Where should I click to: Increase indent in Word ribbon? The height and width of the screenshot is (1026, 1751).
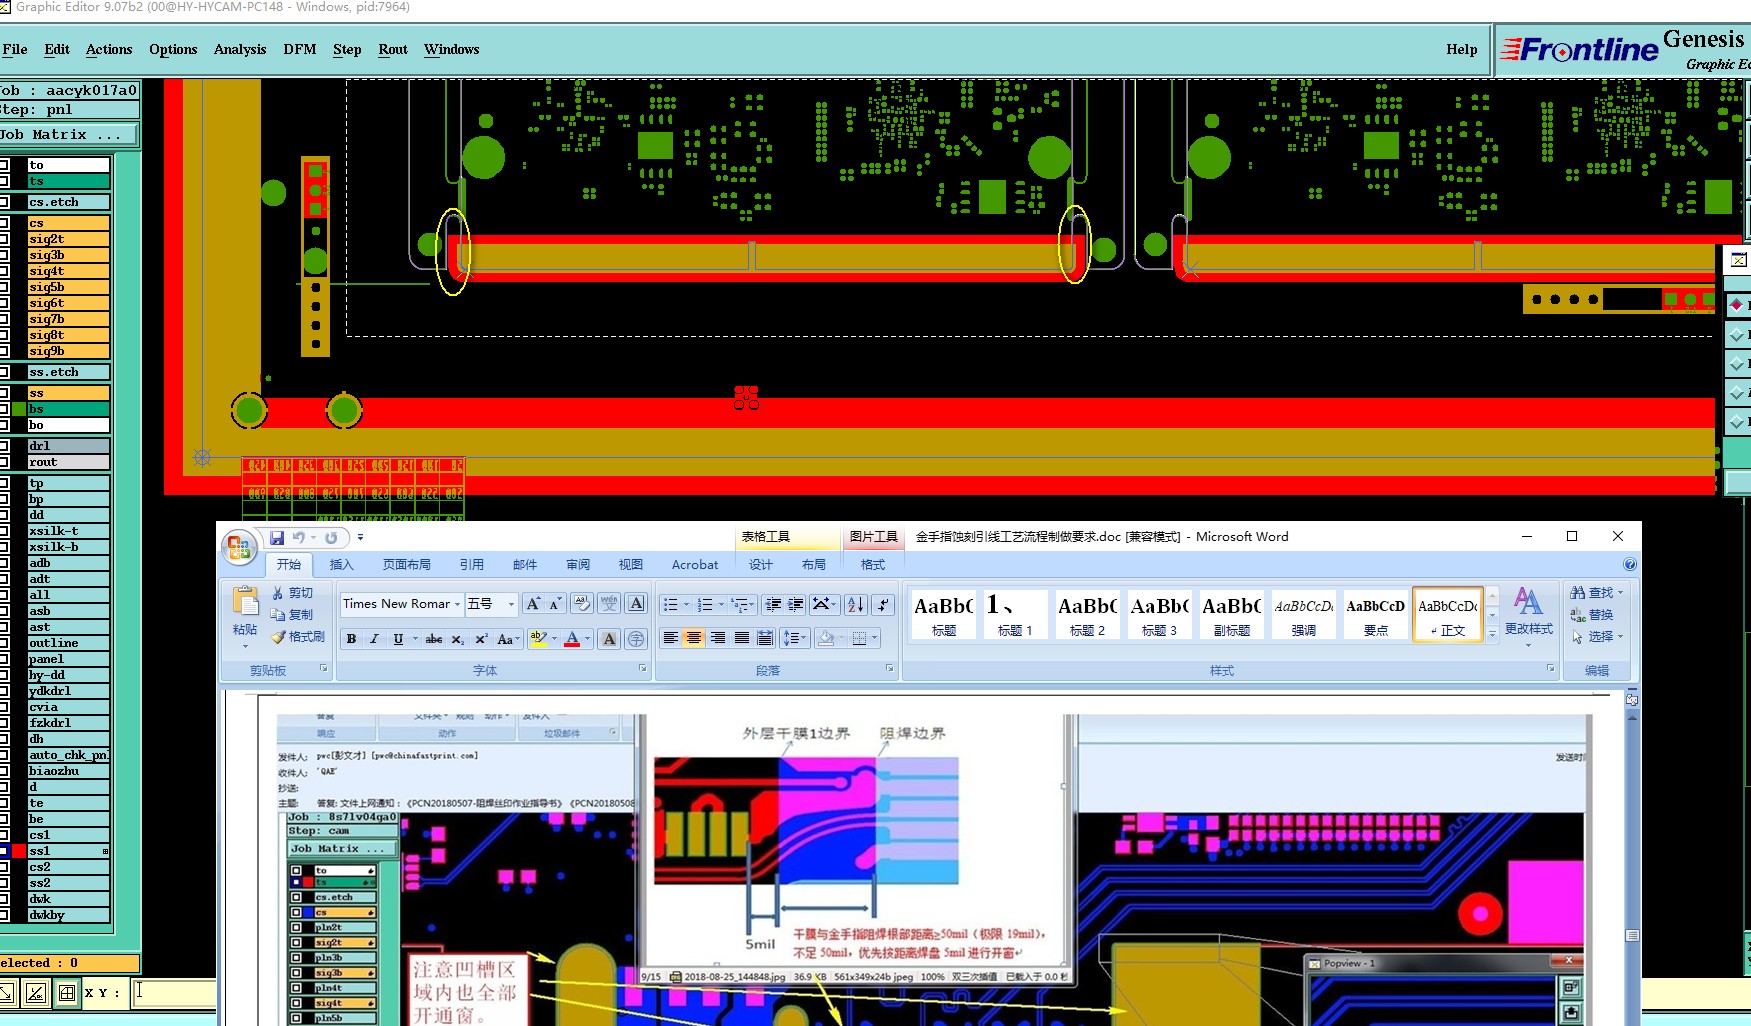click(796, 604)
